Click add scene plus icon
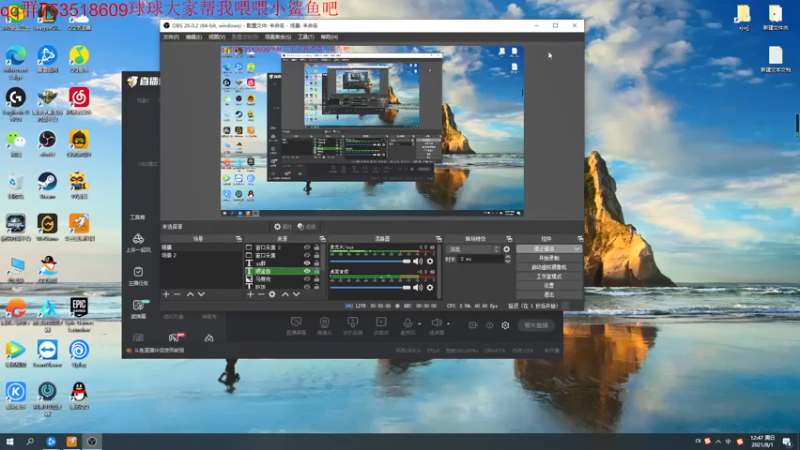The image size is (800, 450). [x=166, y=294]
